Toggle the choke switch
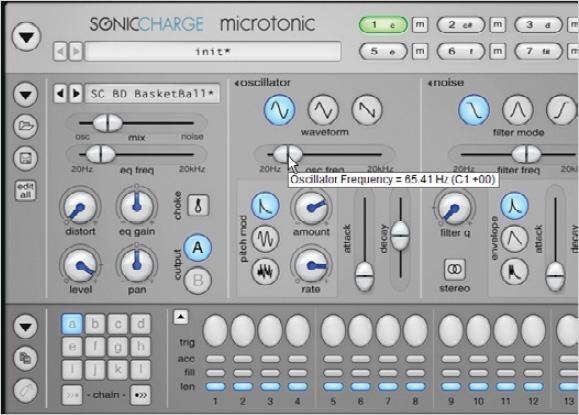 pos(198,205)
